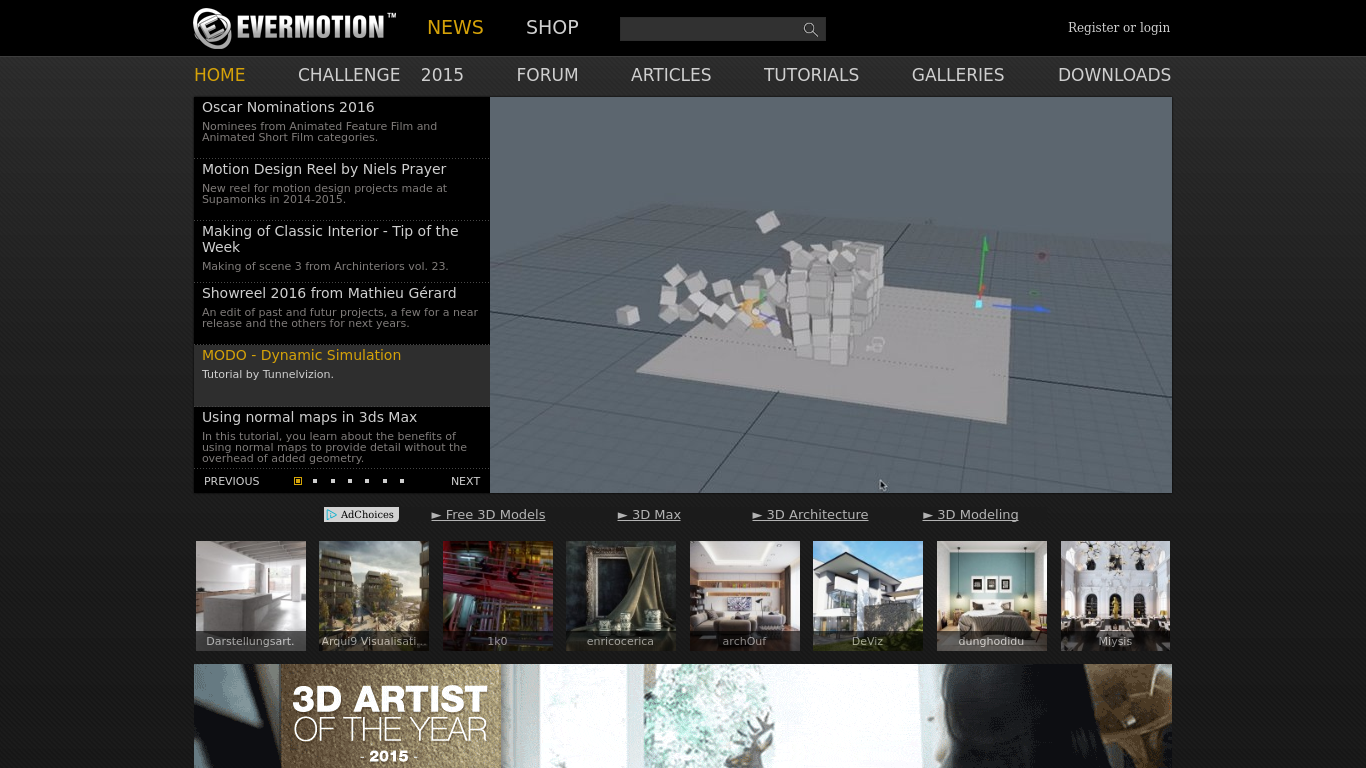This screenshot has height=768, width=1366.
Task: Switch to the FORUM tab
Action: coord(547,75)
